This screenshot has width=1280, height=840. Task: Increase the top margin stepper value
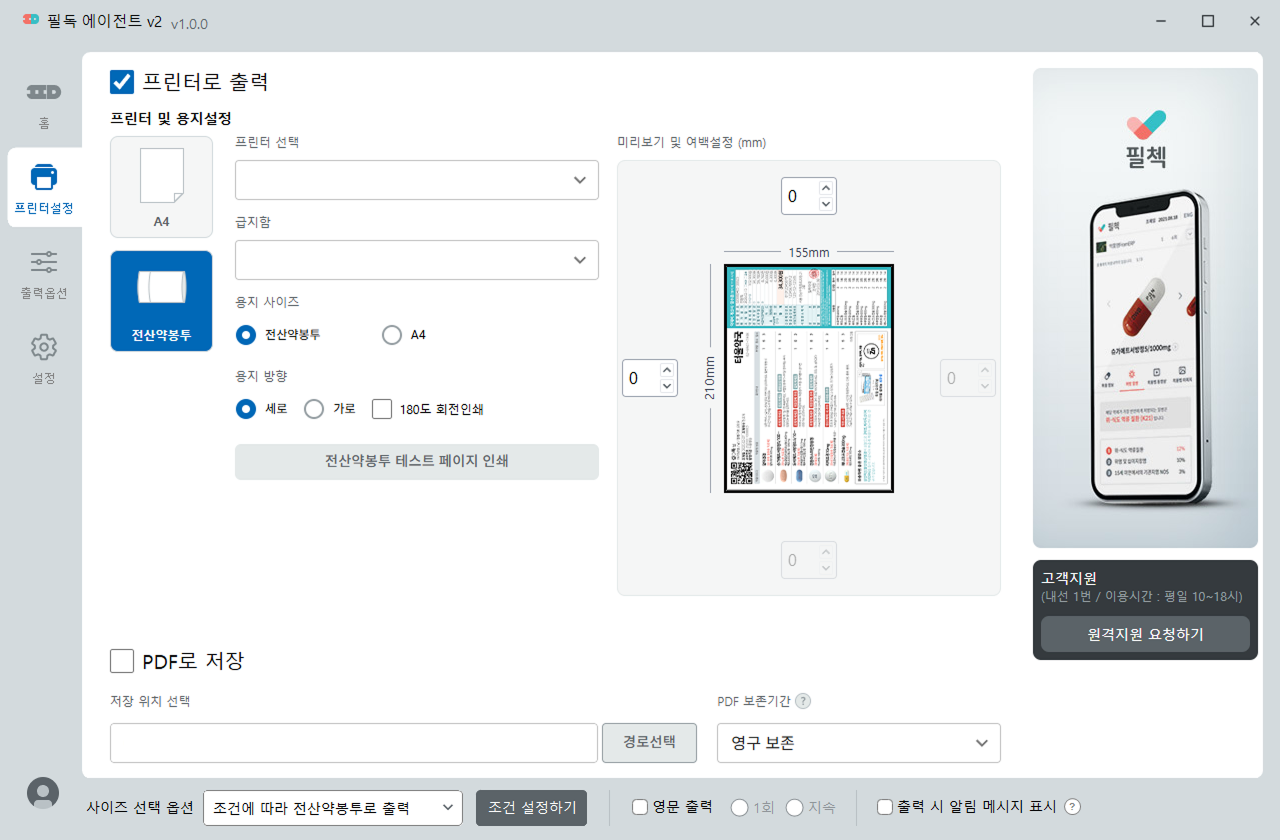[x=825, y=188]
